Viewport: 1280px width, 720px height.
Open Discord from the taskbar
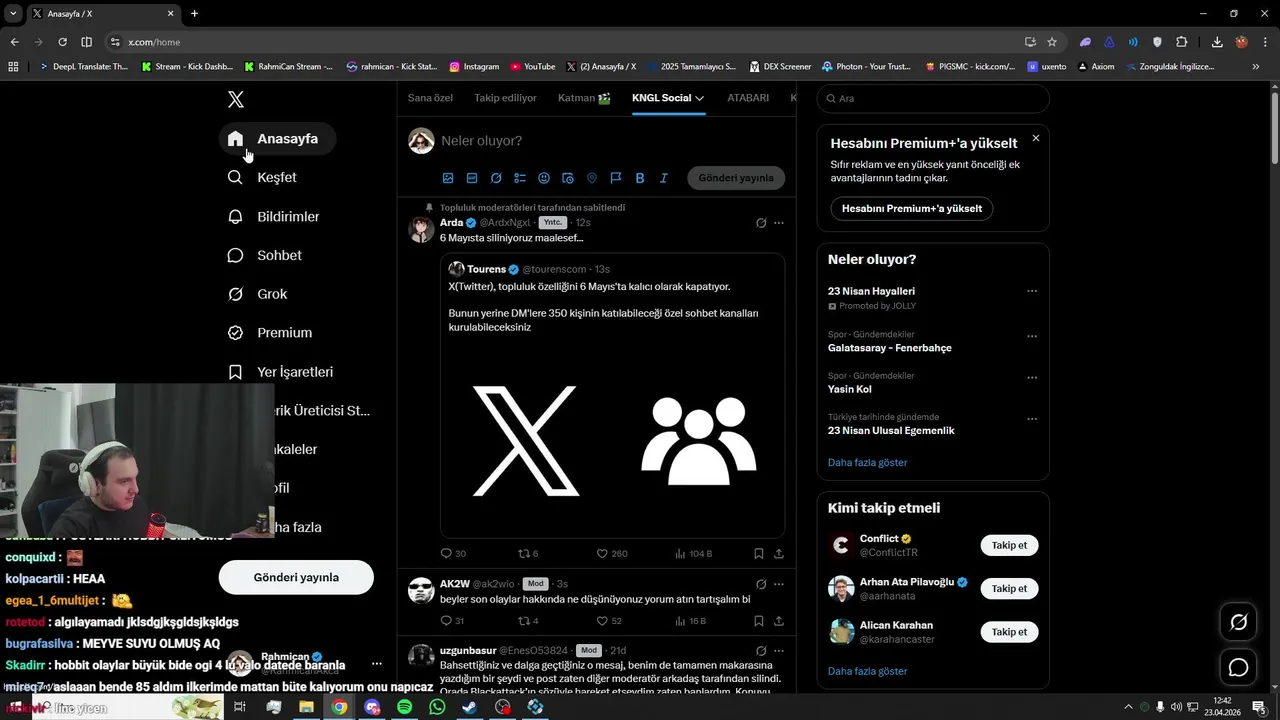[373, 707]
